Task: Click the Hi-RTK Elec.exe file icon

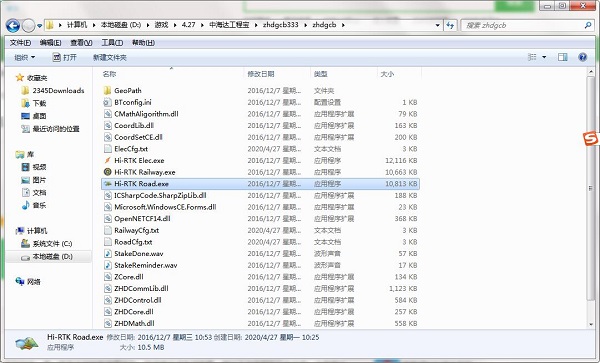Action: pos(108,160)
